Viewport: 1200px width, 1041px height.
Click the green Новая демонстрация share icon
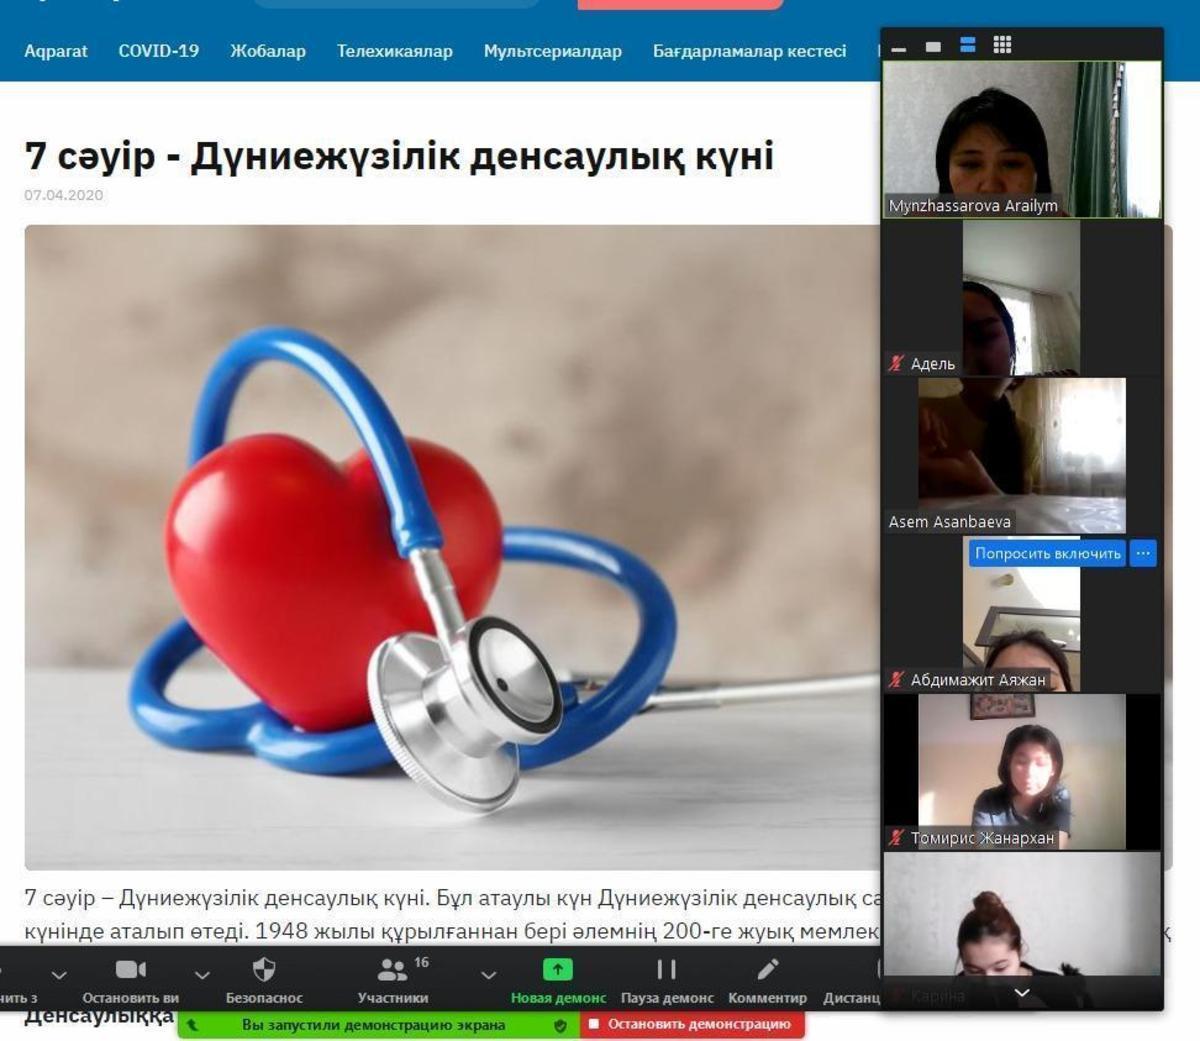558,970
